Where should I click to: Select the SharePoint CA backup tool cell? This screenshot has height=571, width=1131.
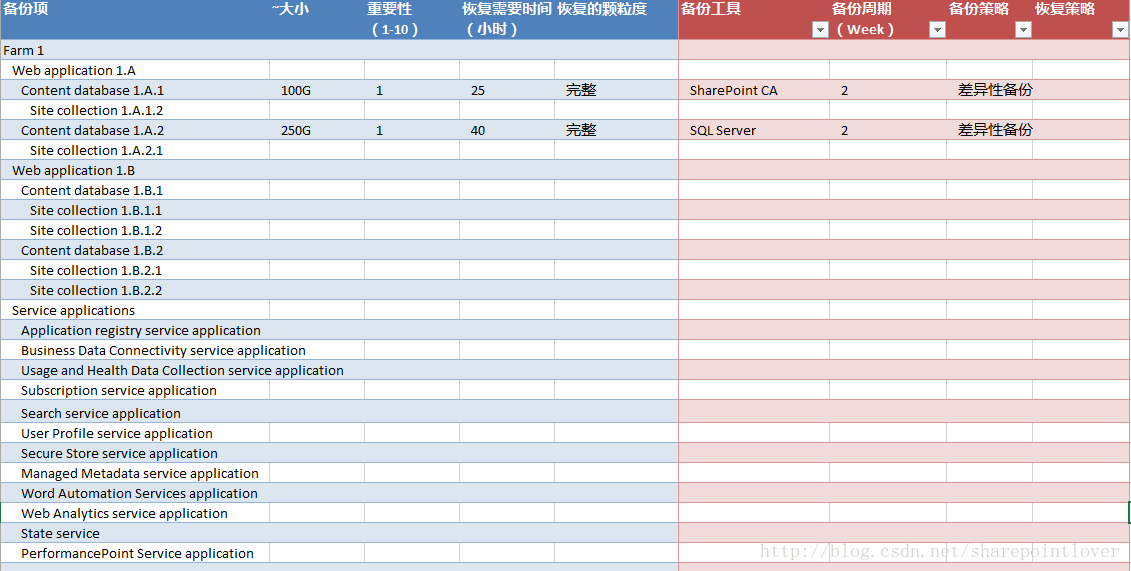click(x=754, y=90)
